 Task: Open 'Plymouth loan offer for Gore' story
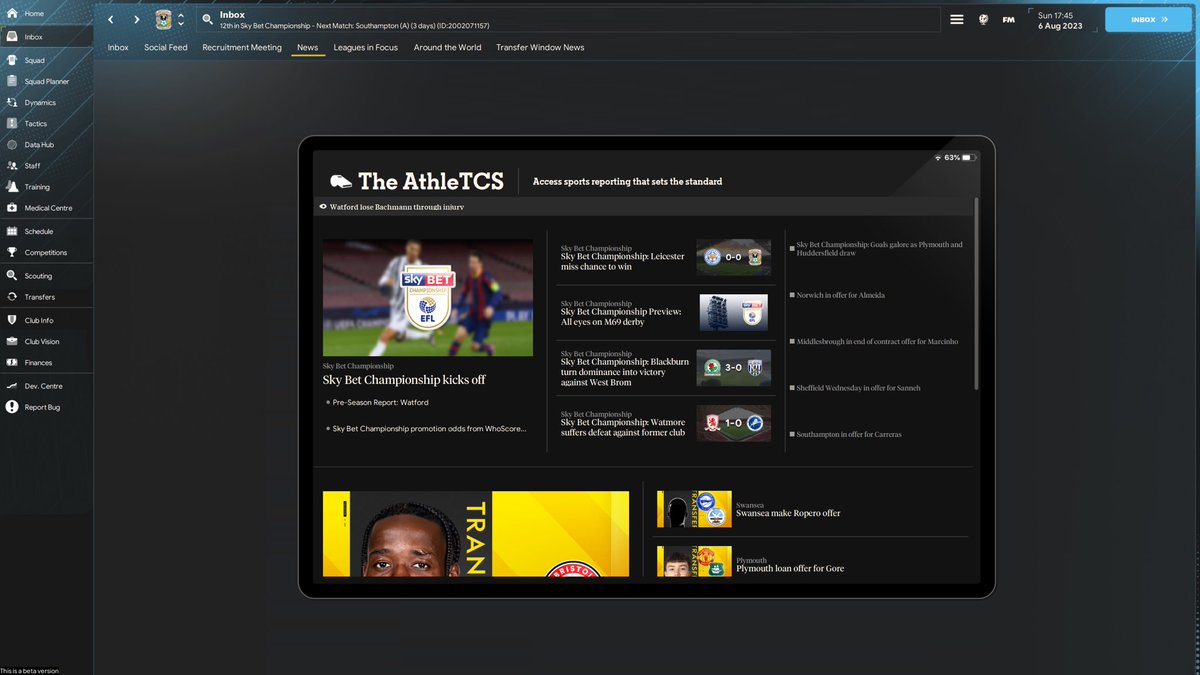(x=790, y=568)
